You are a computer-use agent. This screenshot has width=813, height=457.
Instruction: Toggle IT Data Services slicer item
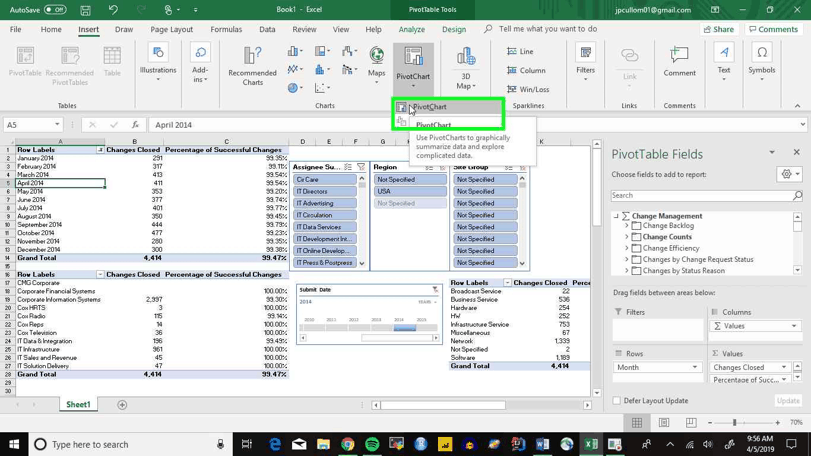[325, 227]
